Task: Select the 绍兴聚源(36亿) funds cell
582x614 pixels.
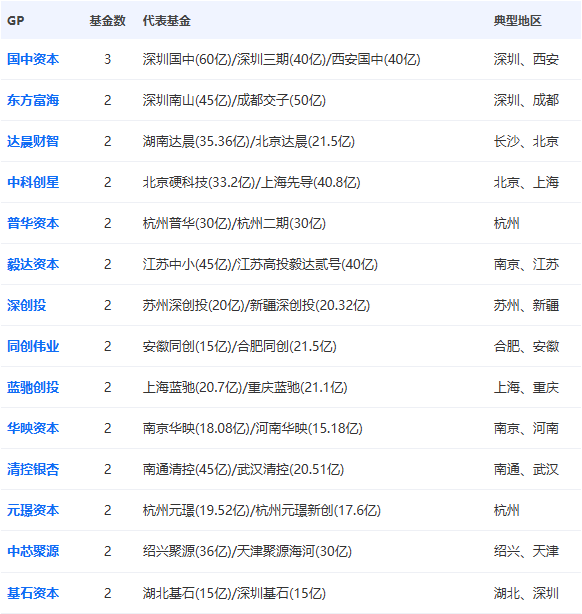Action: (x=247, y=551)
